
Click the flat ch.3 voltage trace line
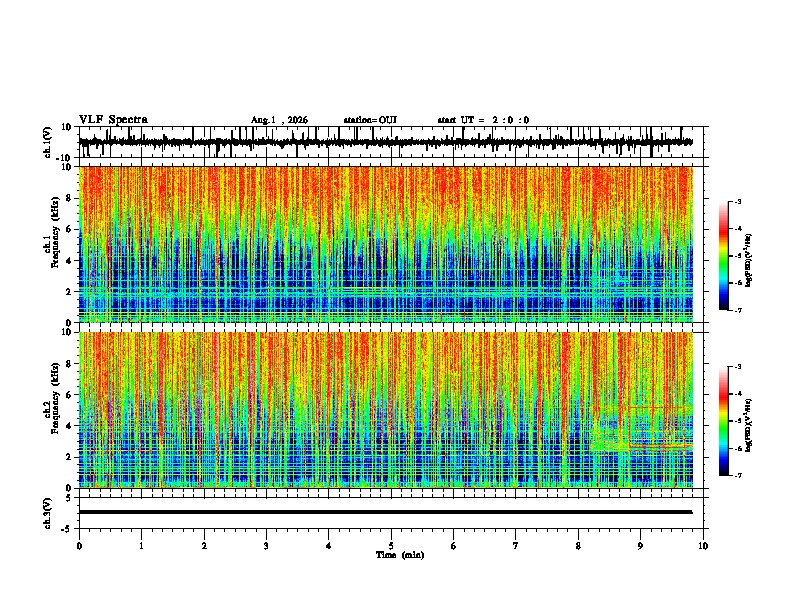[x=385, y=512]
